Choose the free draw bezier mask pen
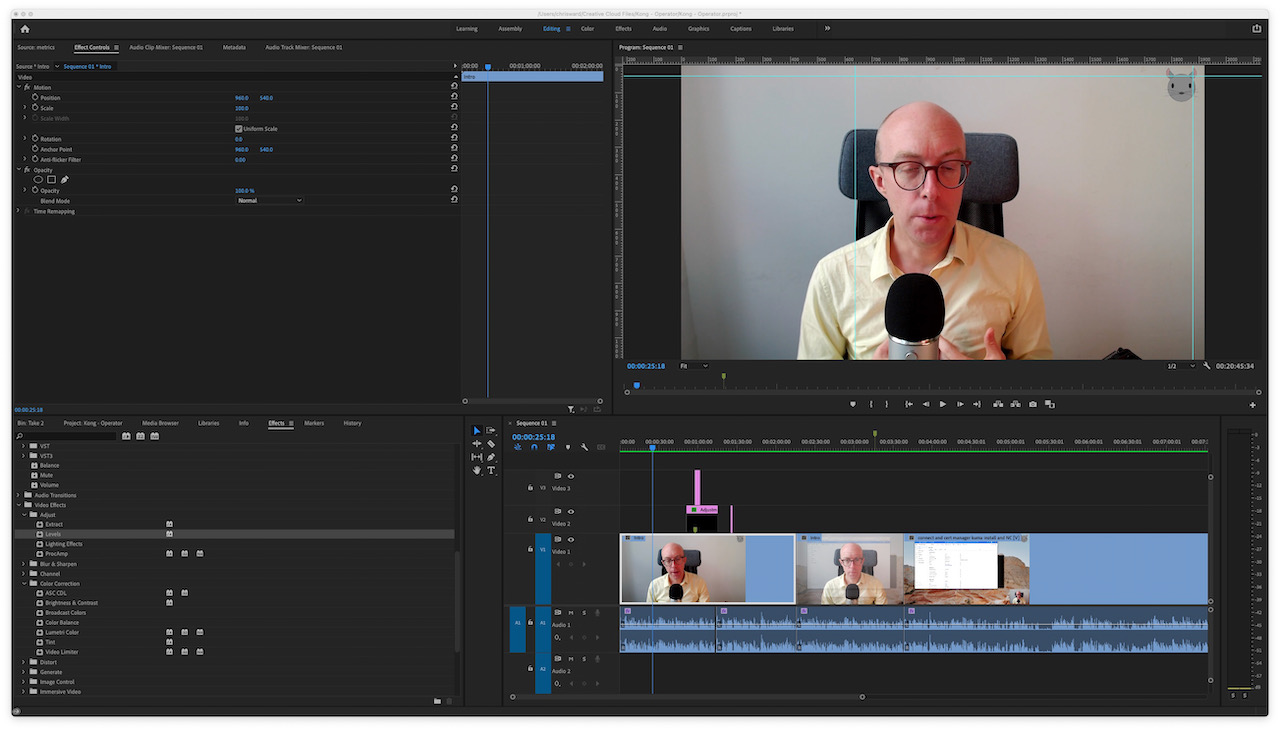Screen dimensions: 1280x730 pyautogui.click(x=64, y=180)
